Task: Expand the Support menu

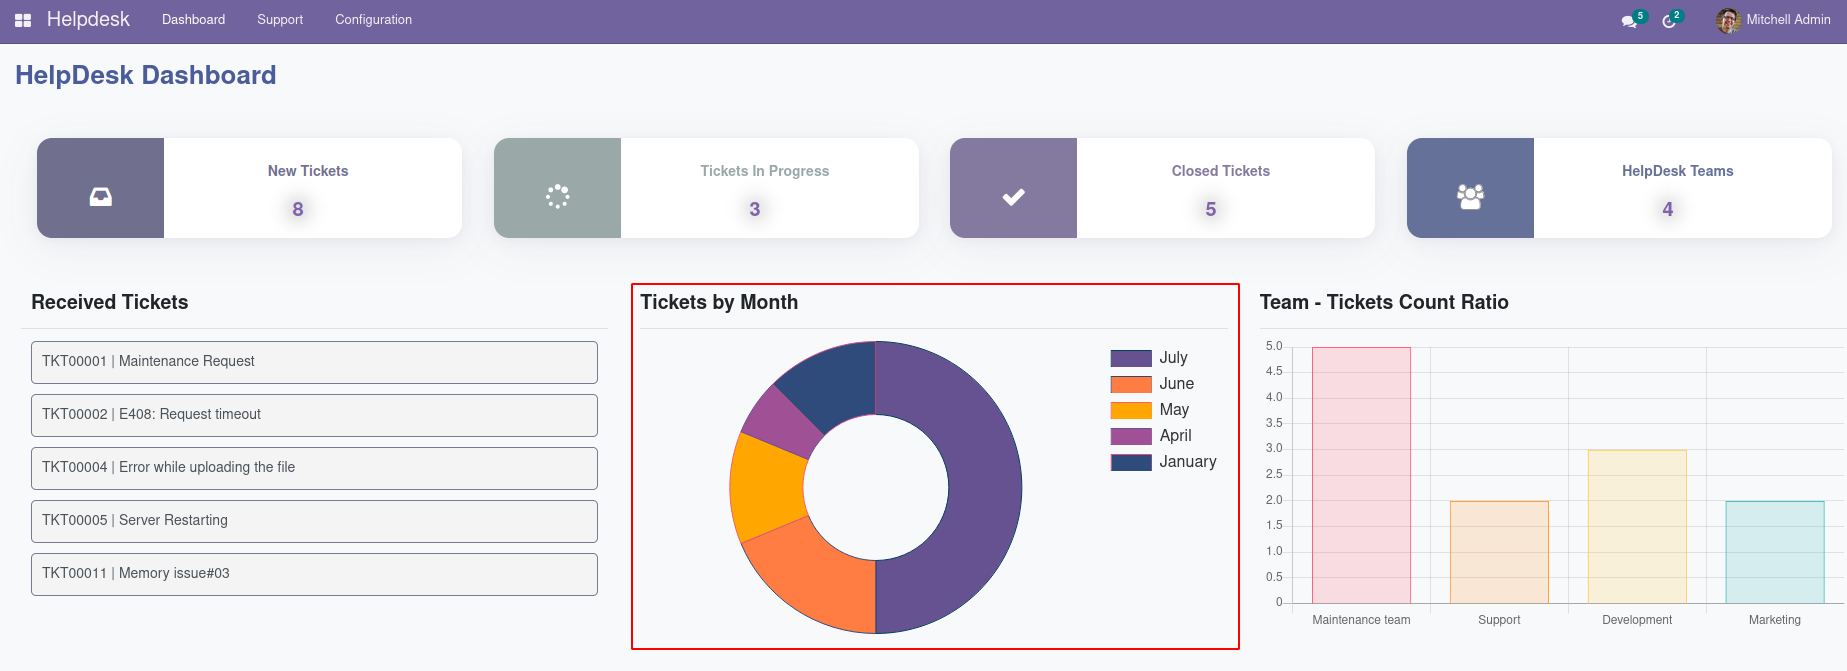Action: 280,20
